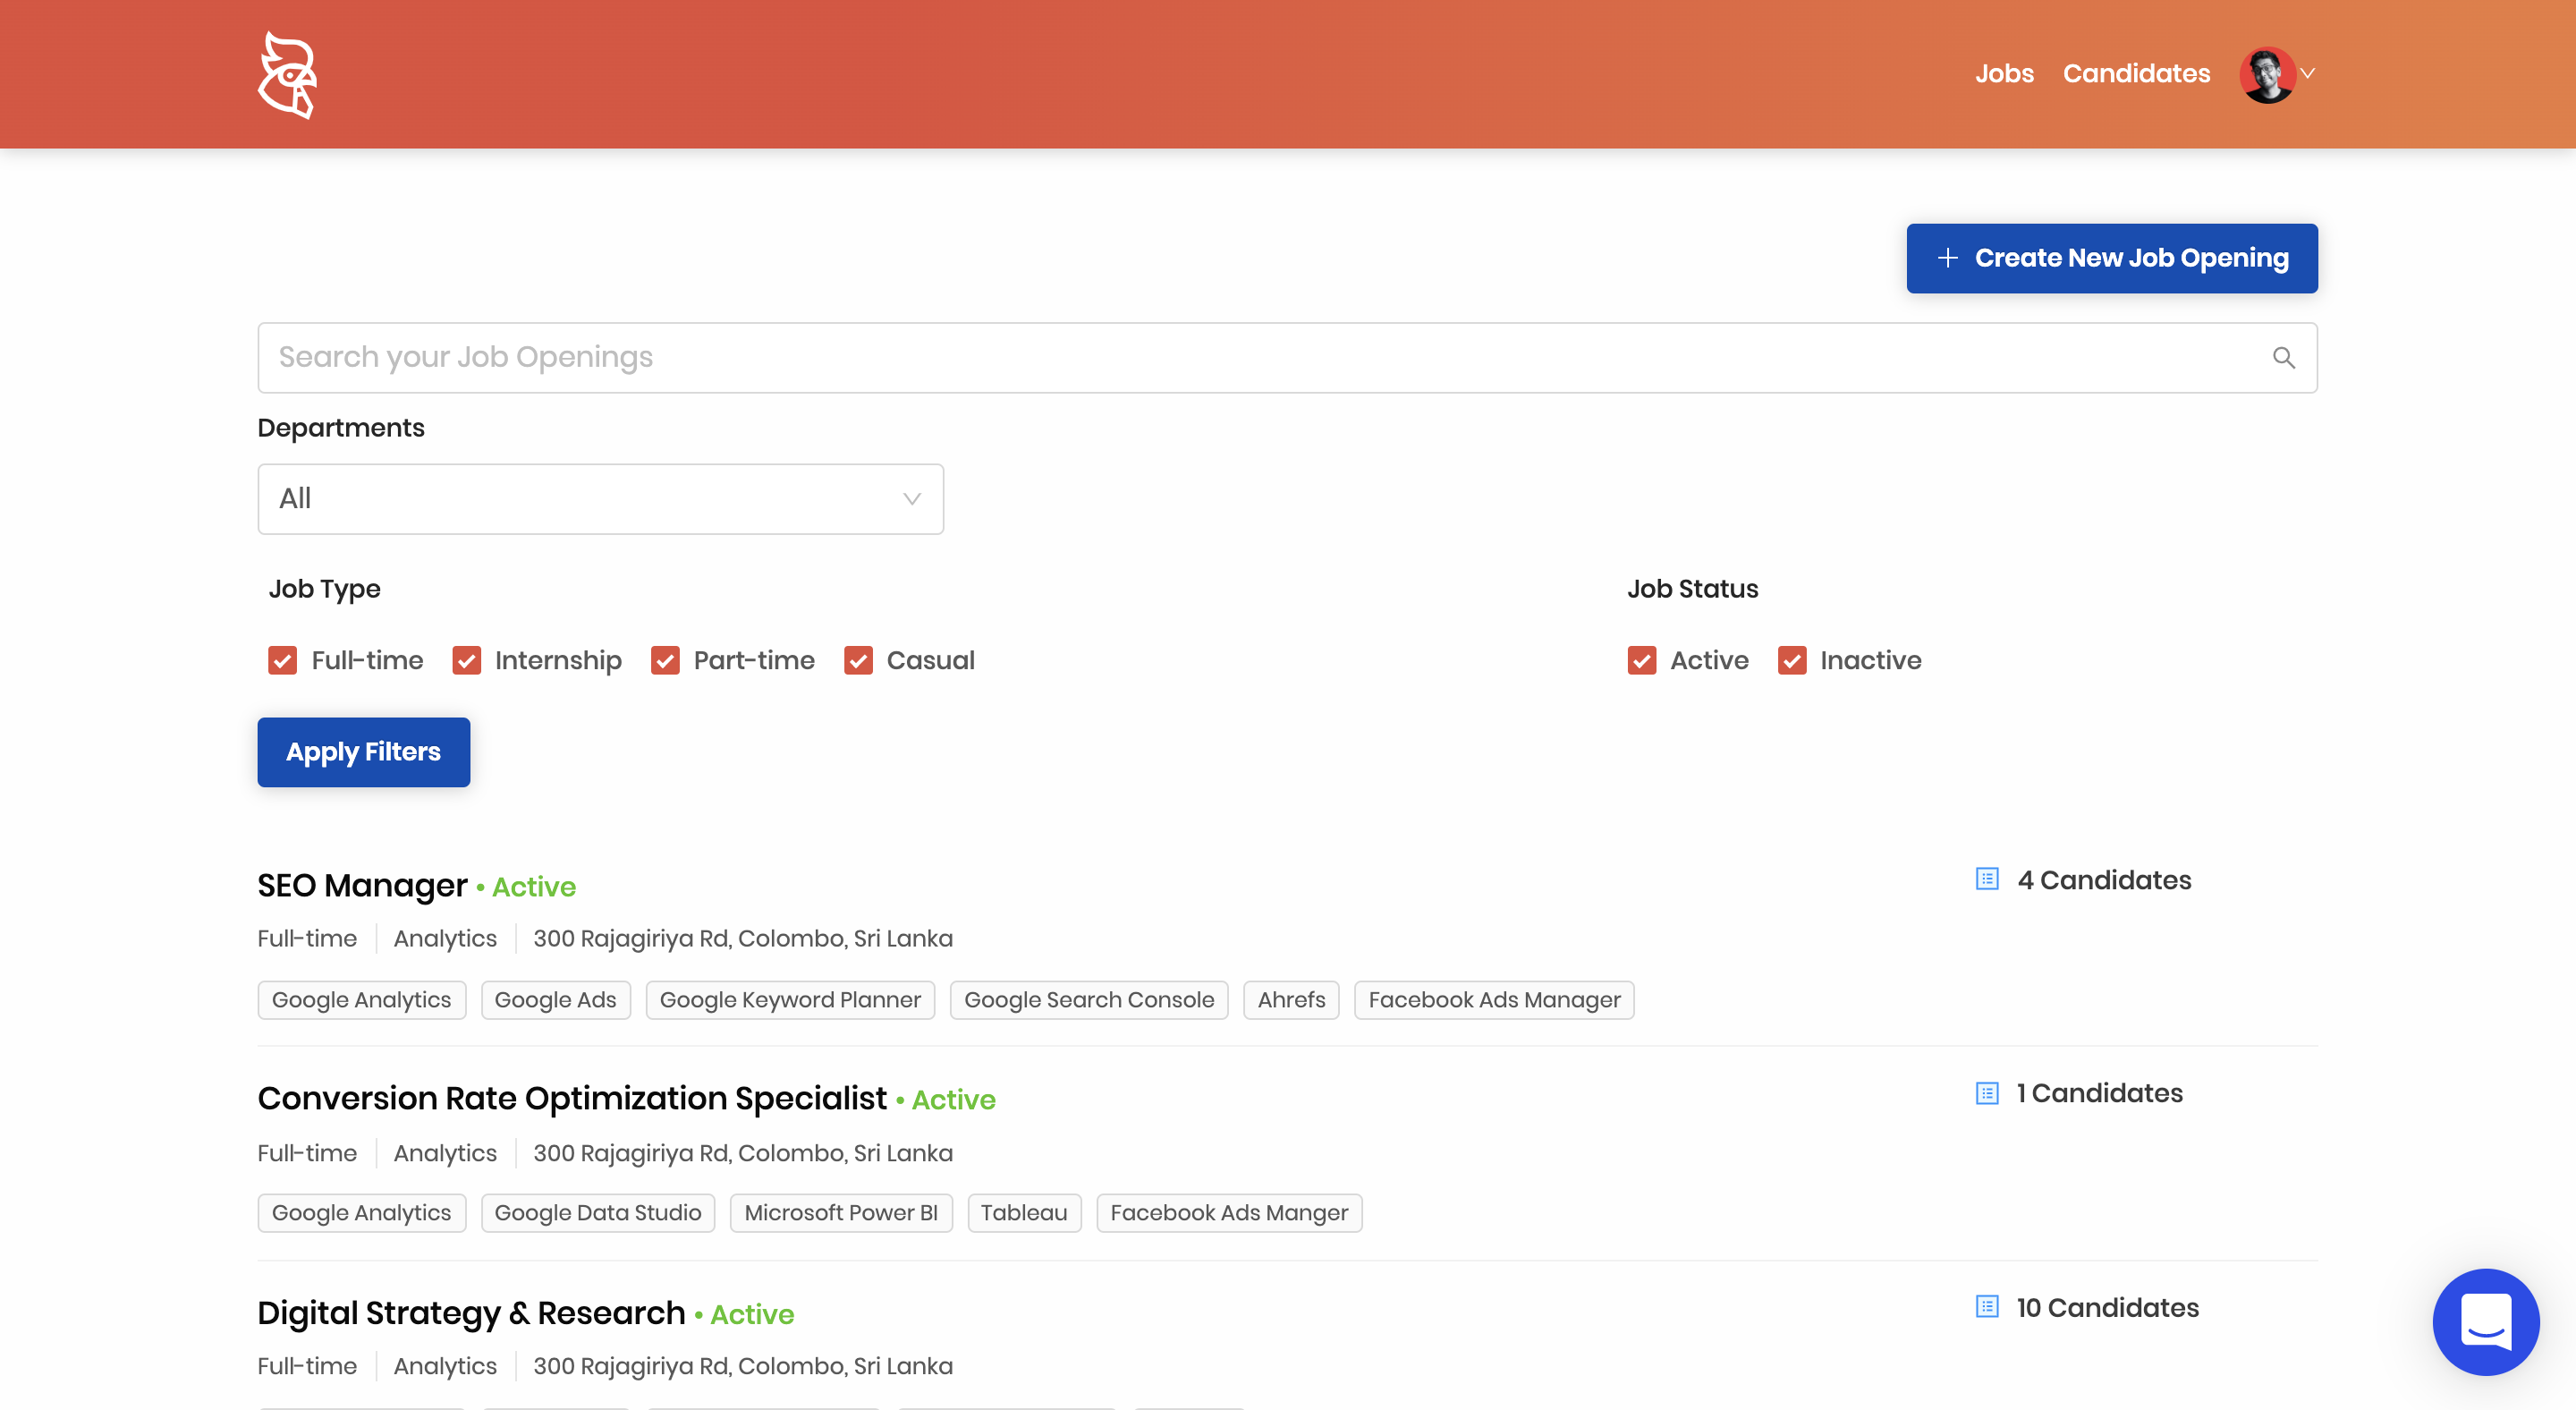Click the list icon beside 1 Candidates
Screen dimensions: 2576x1410
(x=1987, y=1093)
